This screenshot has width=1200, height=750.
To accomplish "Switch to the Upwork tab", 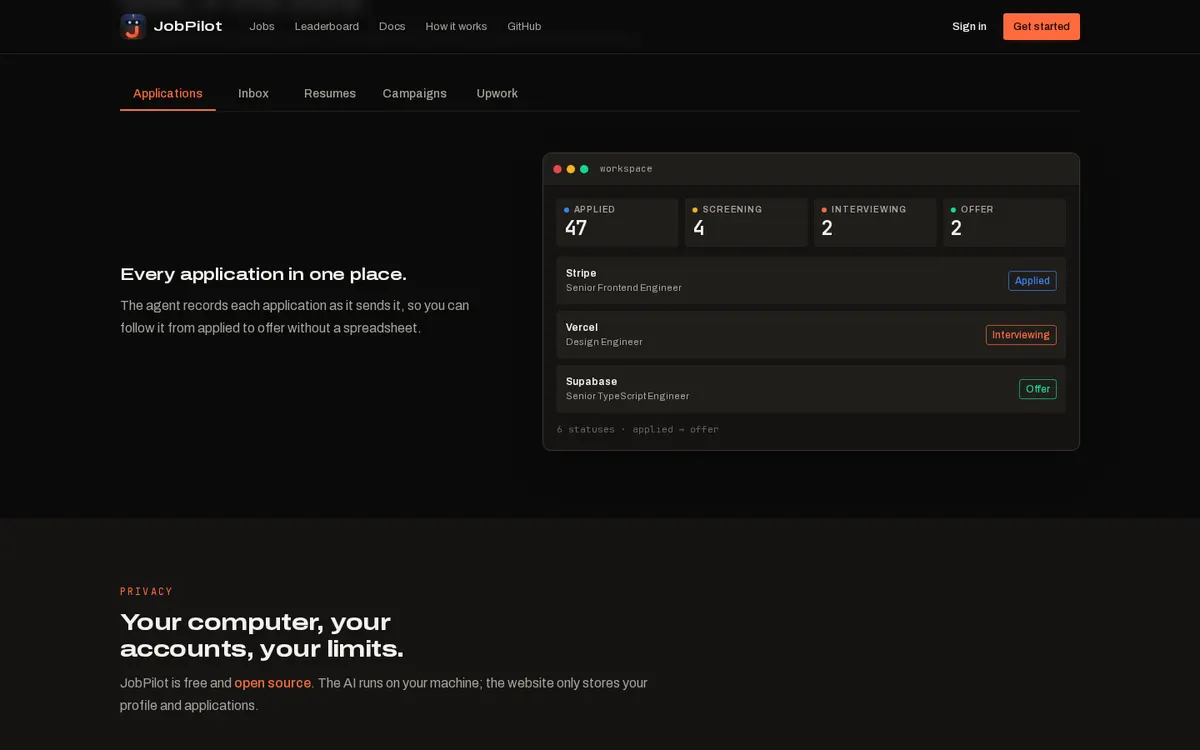I will (x=497, y=93).
